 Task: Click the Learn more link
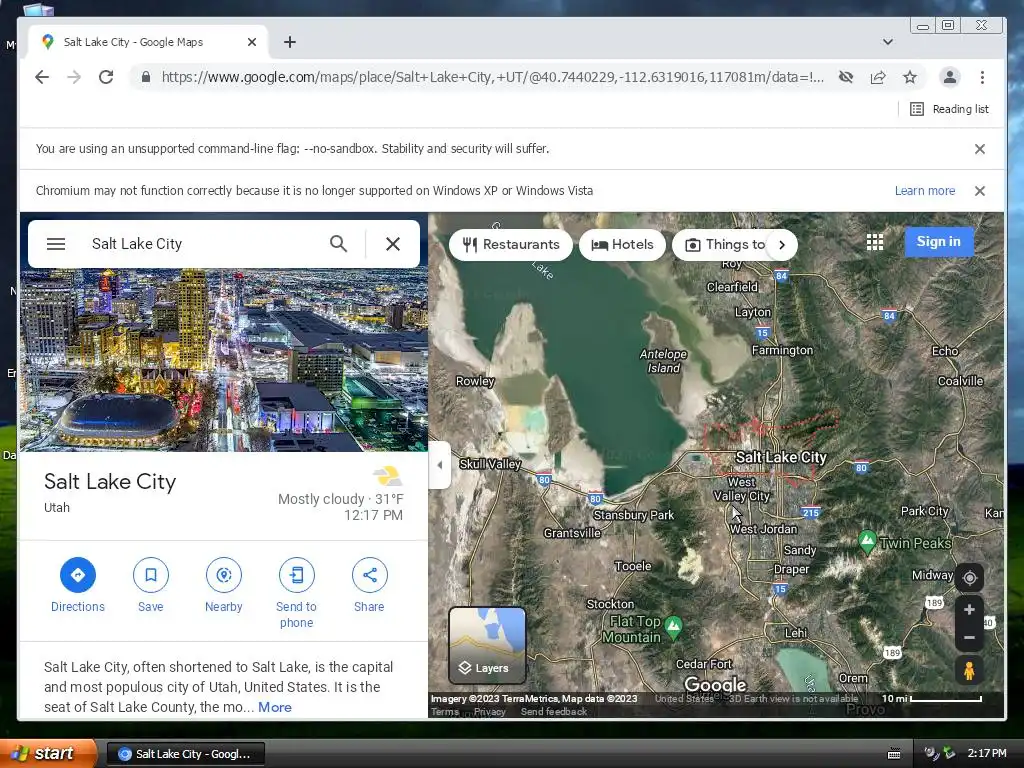pos(925,191)
